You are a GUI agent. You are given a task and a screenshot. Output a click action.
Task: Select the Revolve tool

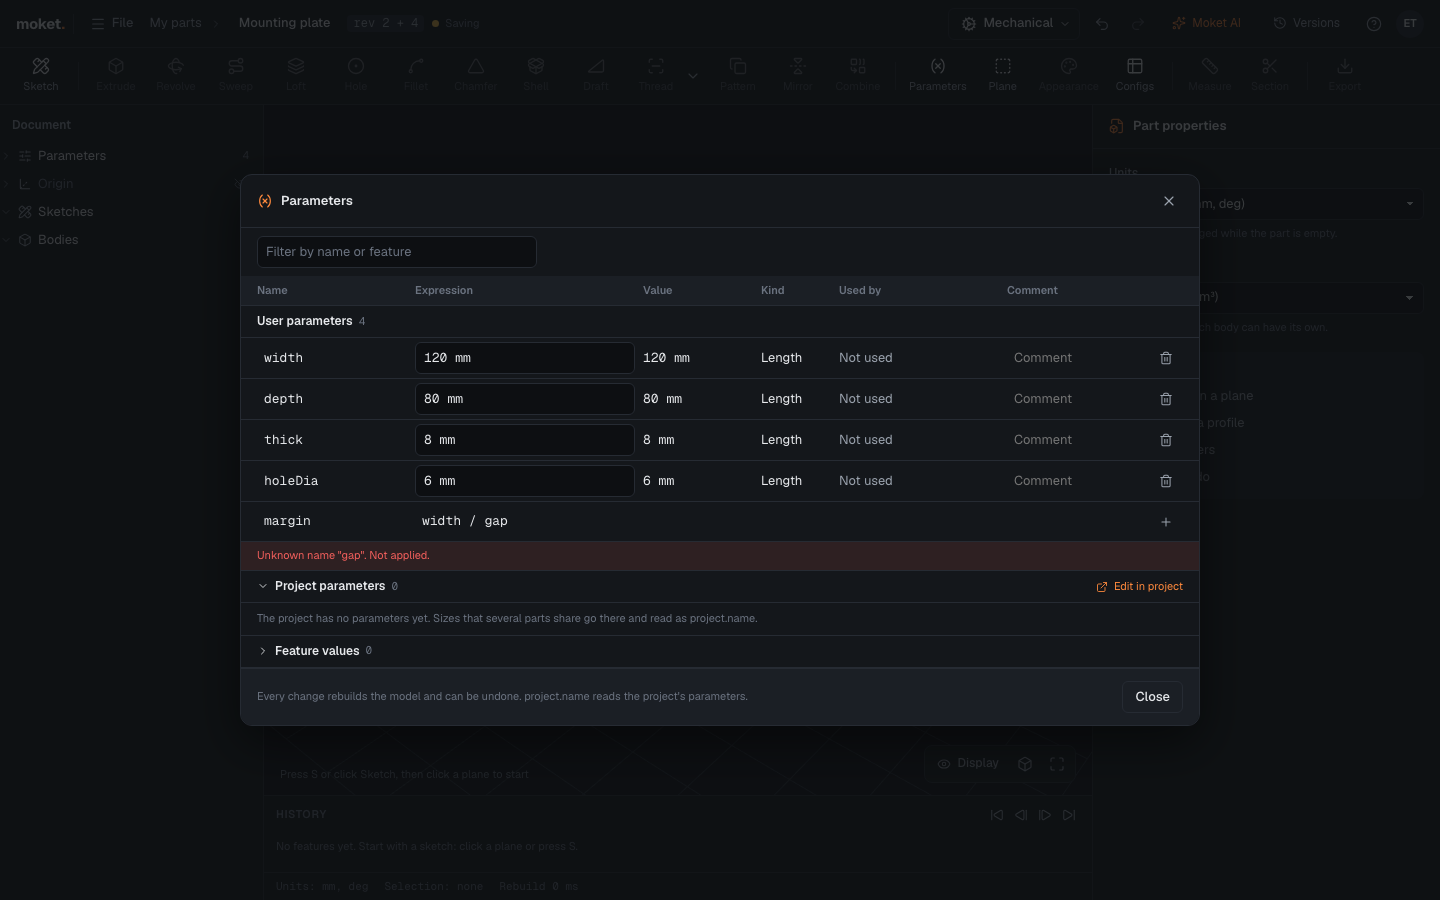tap(176, 74)
